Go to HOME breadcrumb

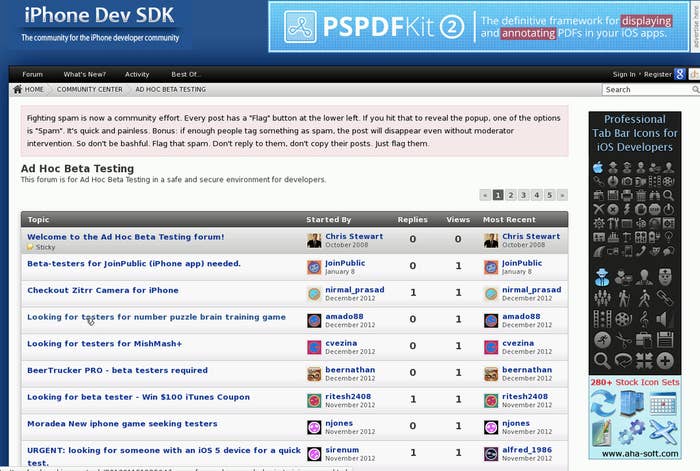(x=34, y=89)
